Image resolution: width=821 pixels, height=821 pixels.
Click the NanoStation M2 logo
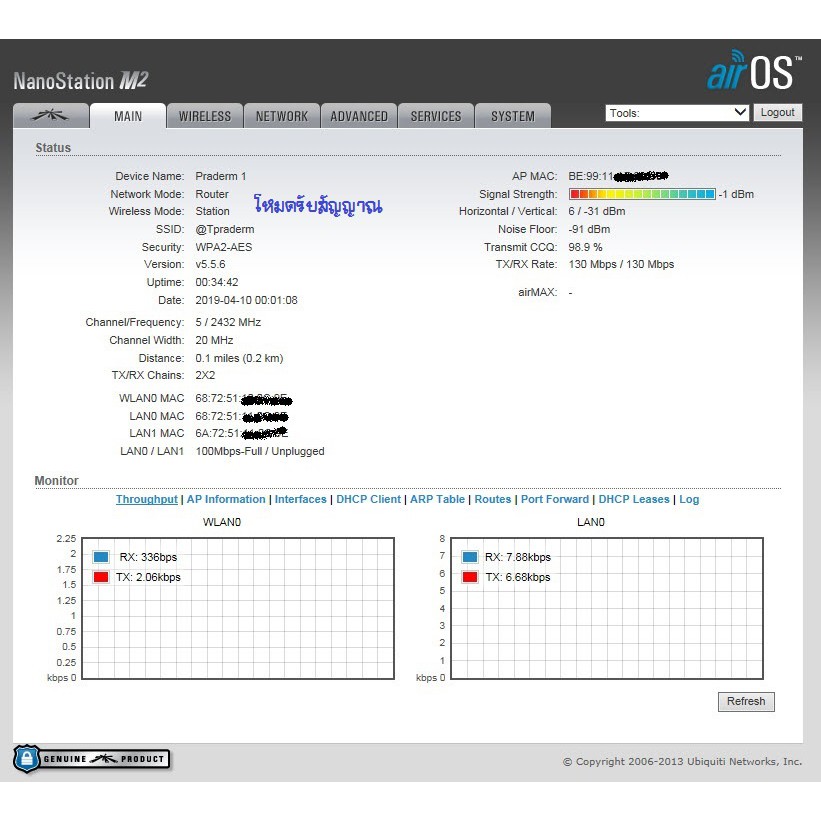coord(81,82)
